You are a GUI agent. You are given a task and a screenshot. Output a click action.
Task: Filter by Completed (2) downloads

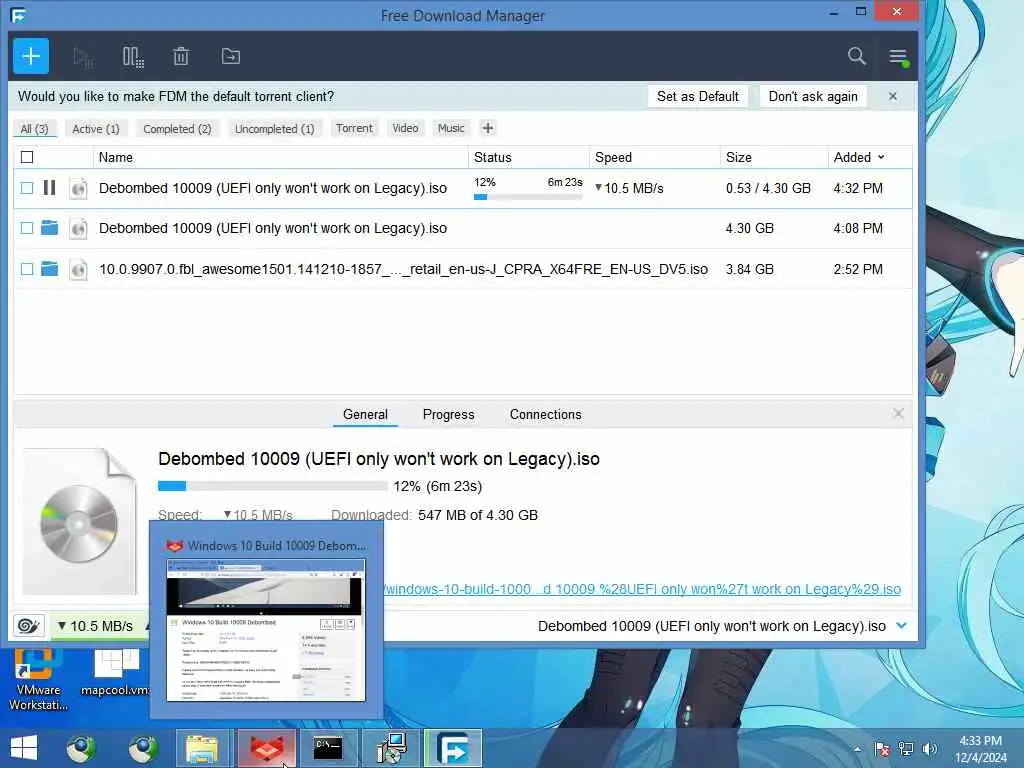(177, 129)
